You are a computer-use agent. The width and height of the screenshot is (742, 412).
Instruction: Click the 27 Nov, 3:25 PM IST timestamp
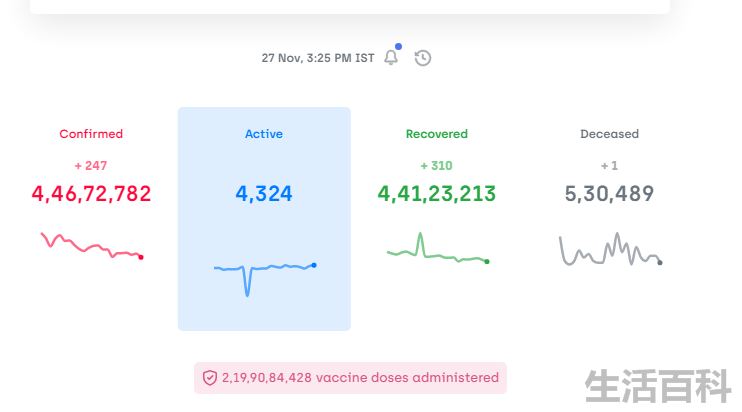318,58
